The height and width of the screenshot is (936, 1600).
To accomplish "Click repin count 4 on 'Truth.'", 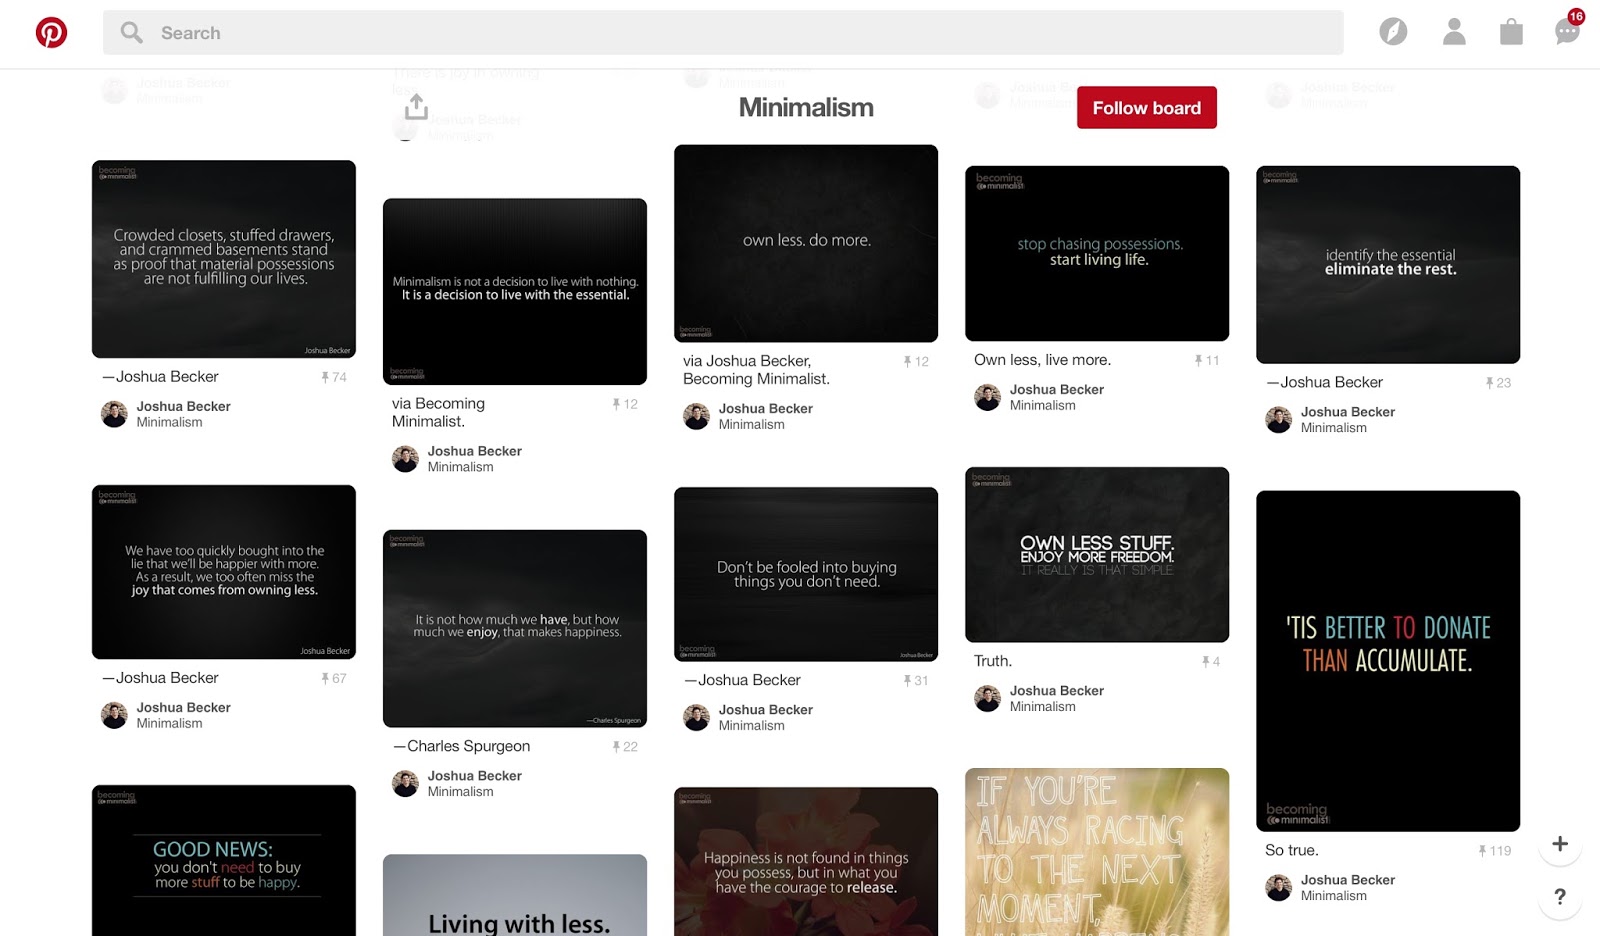I will coord(1211,662).
